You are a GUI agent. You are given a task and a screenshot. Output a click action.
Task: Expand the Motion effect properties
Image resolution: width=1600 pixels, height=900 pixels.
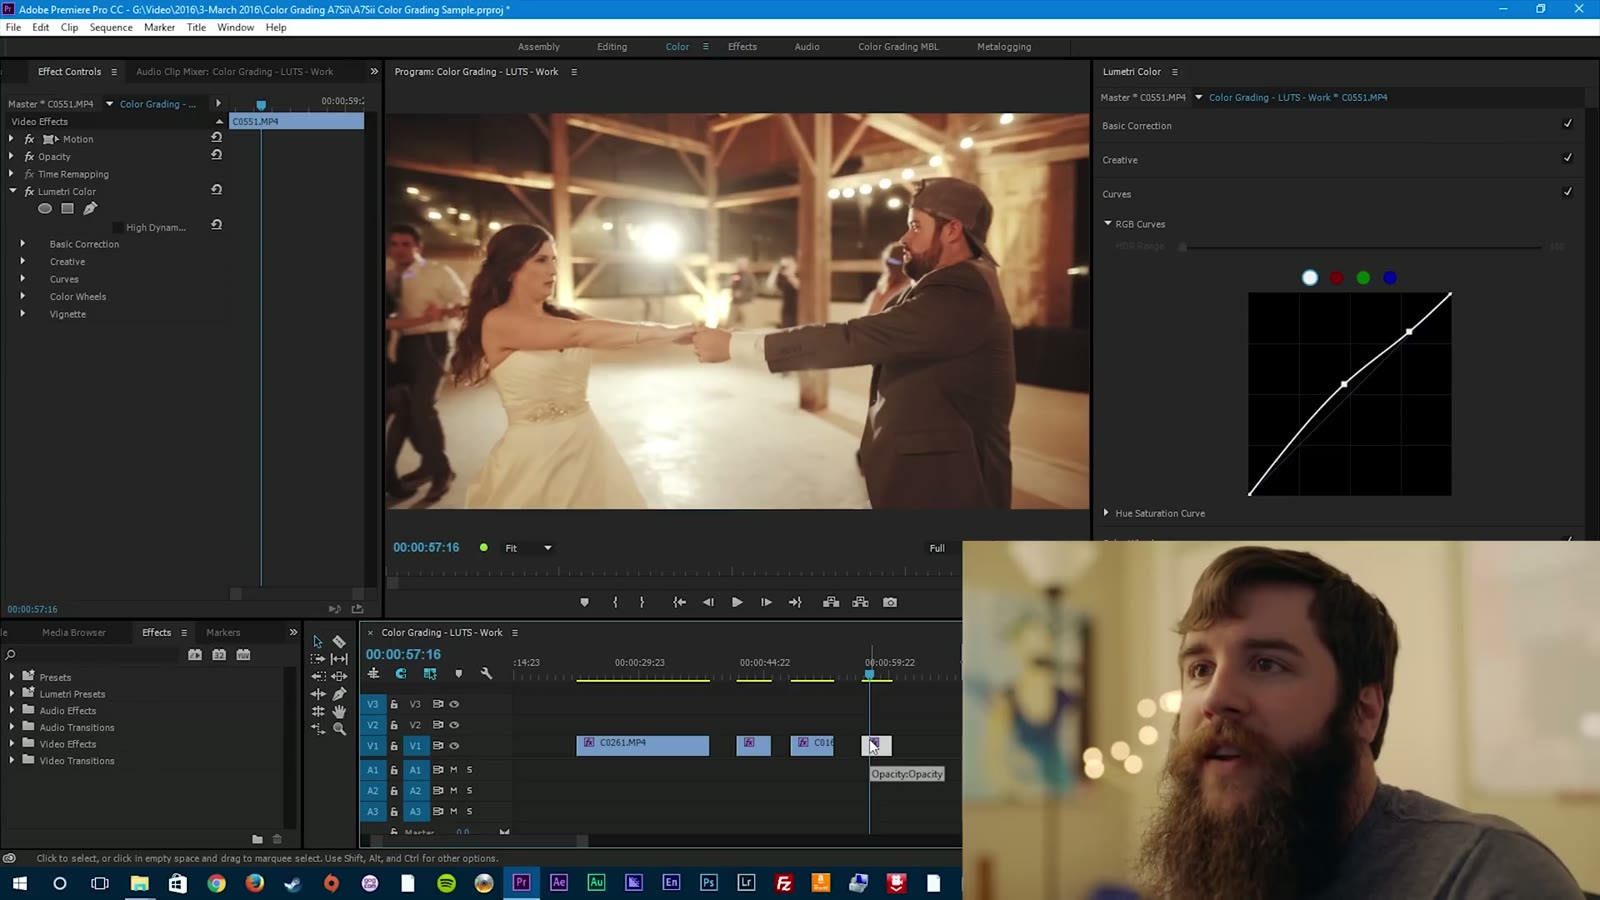pyautogui.click(x=12, y=139)
